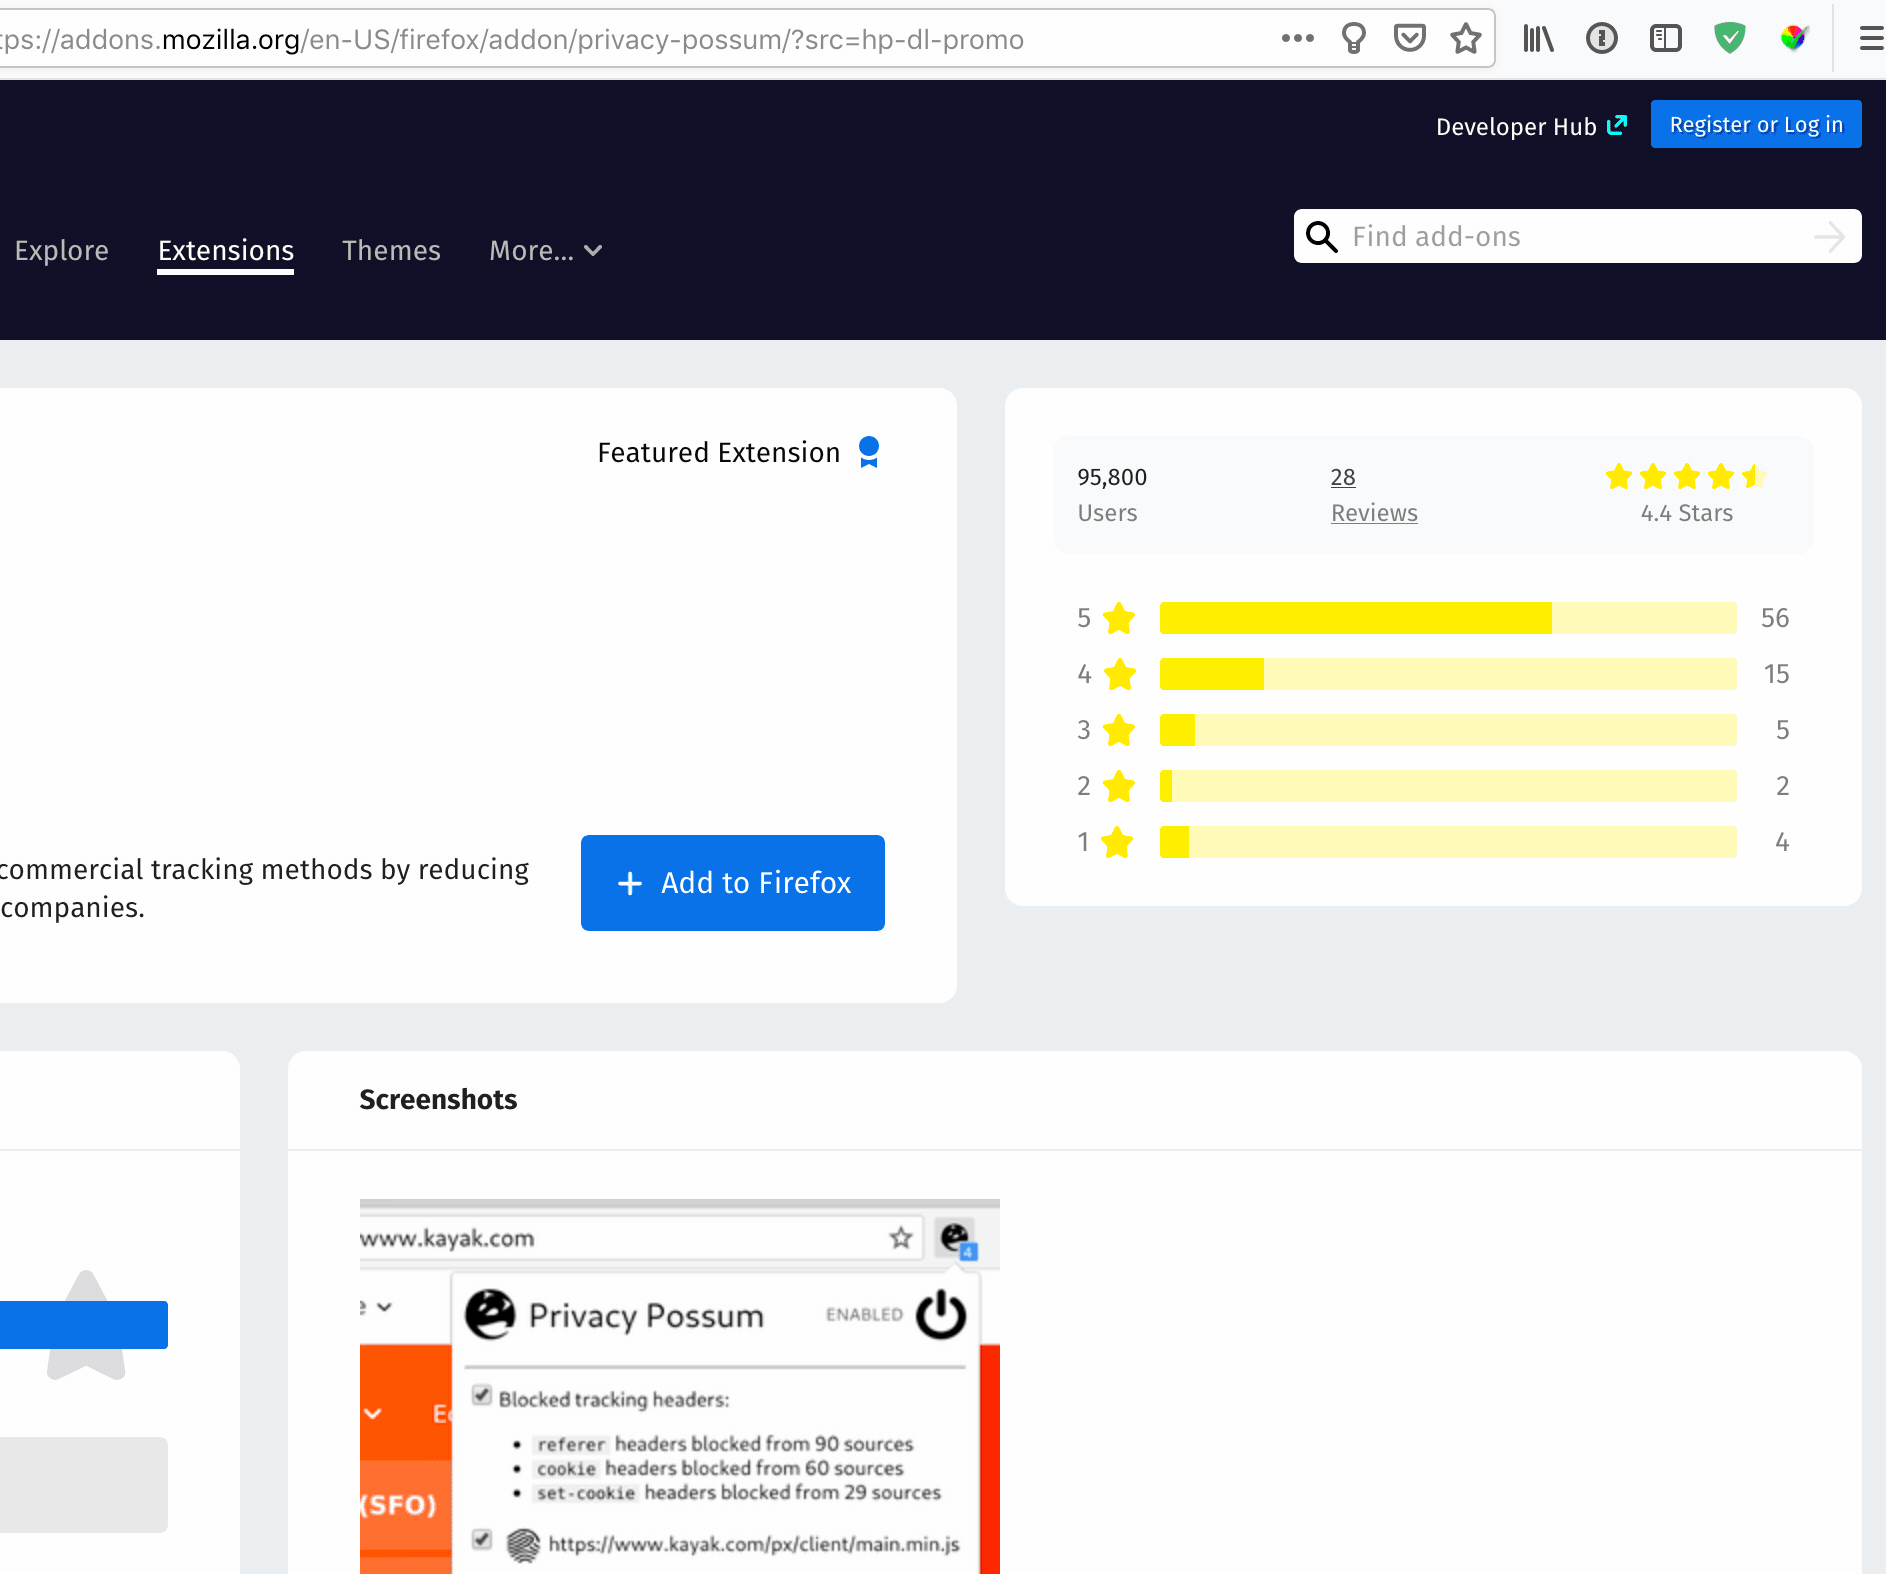Image resolution: width=1886 pixels, height=1574 pixels.
Task: Click the Find add-ons search field
Action: [1577, 237]
